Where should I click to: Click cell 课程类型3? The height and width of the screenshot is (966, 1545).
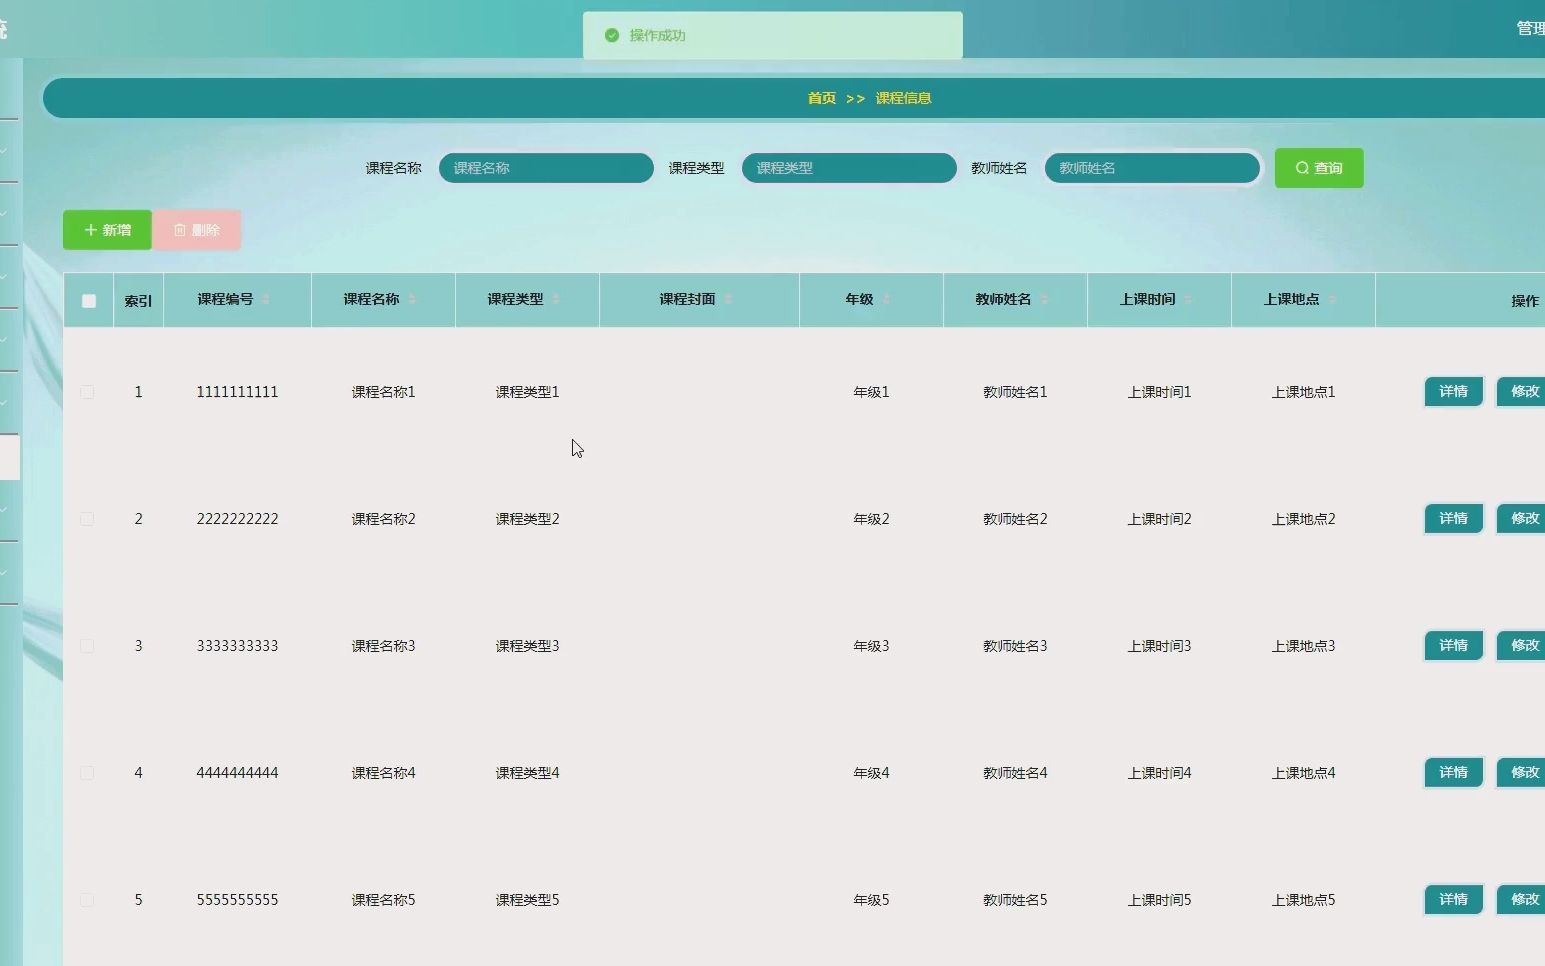tap(527, 646)
